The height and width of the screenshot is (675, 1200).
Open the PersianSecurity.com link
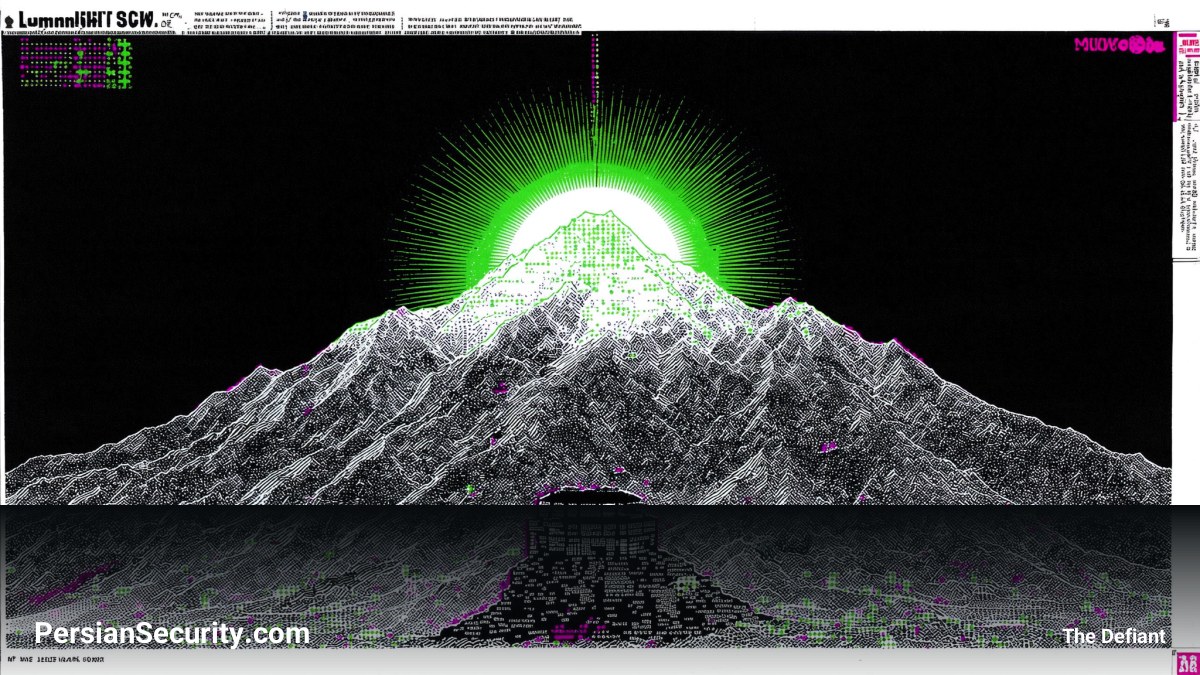pos(171,634)
